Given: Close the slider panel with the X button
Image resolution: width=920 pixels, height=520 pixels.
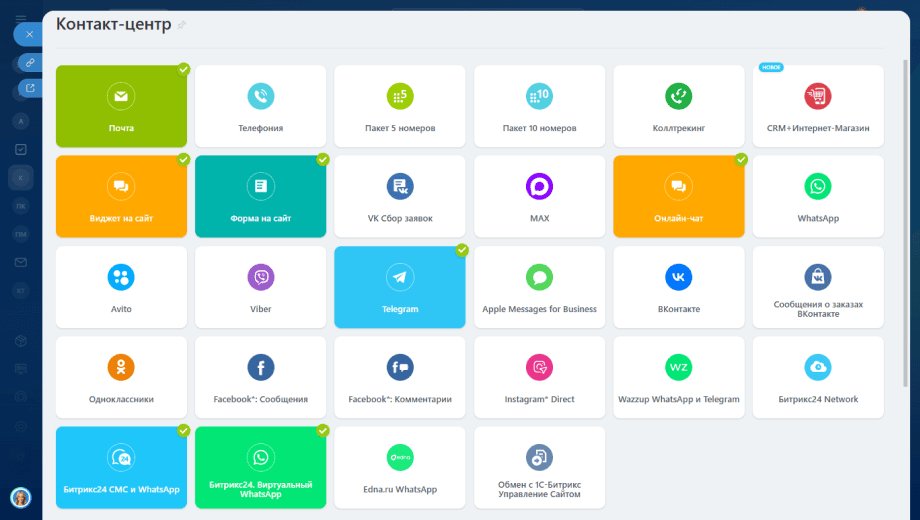Looking at the screenshot, I should 29,35.
